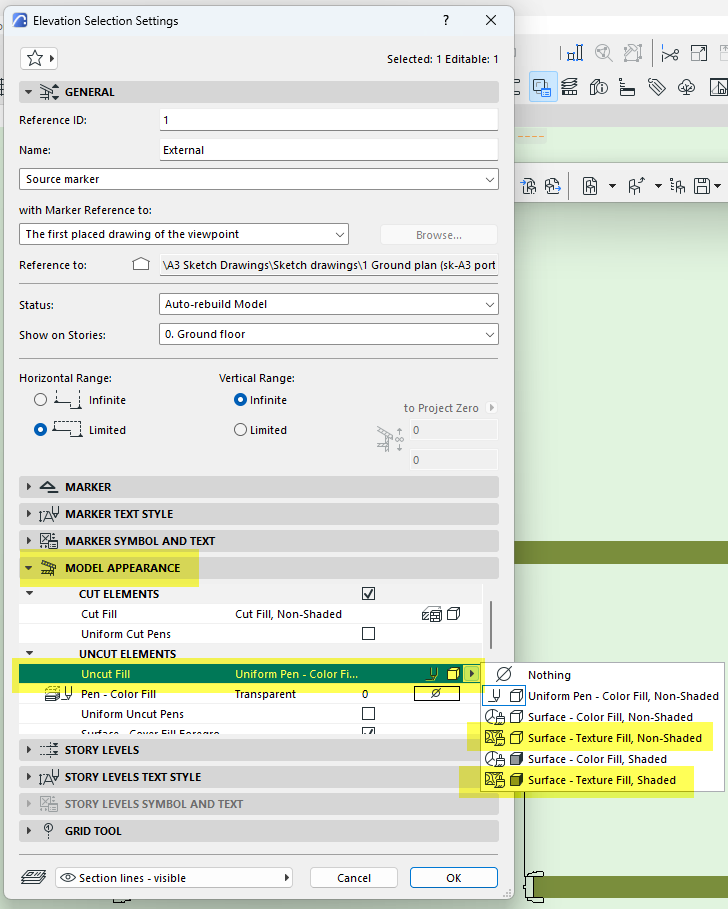Click the OK button
This screenshot has width=728, height=909.
tap(454, 878)
